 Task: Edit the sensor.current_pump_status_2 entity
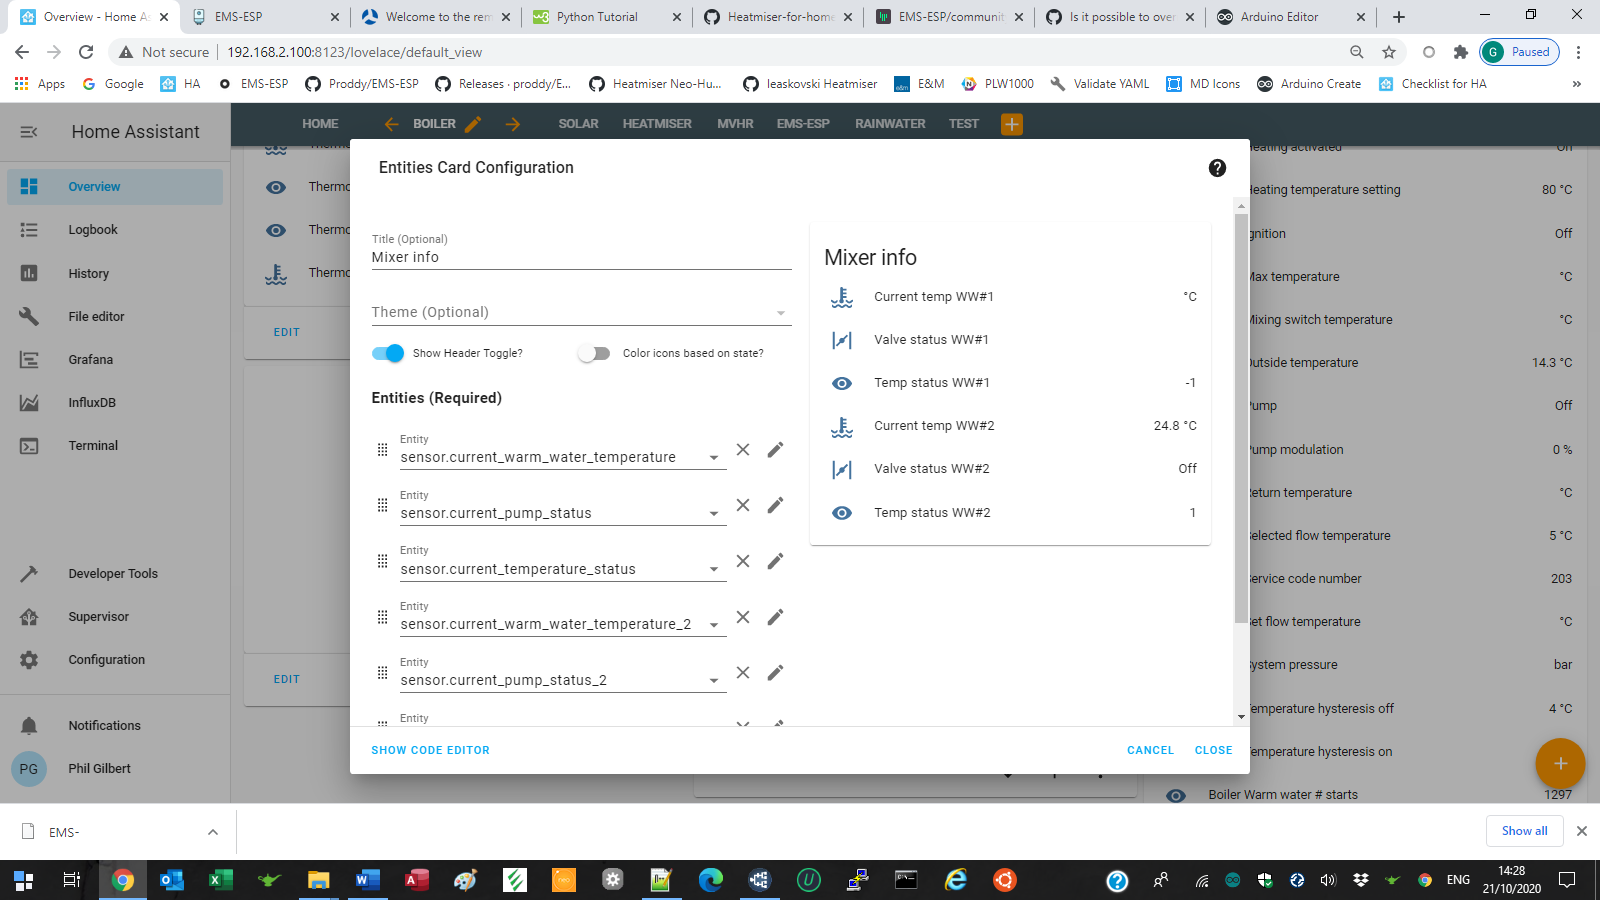tap(775, 672)
